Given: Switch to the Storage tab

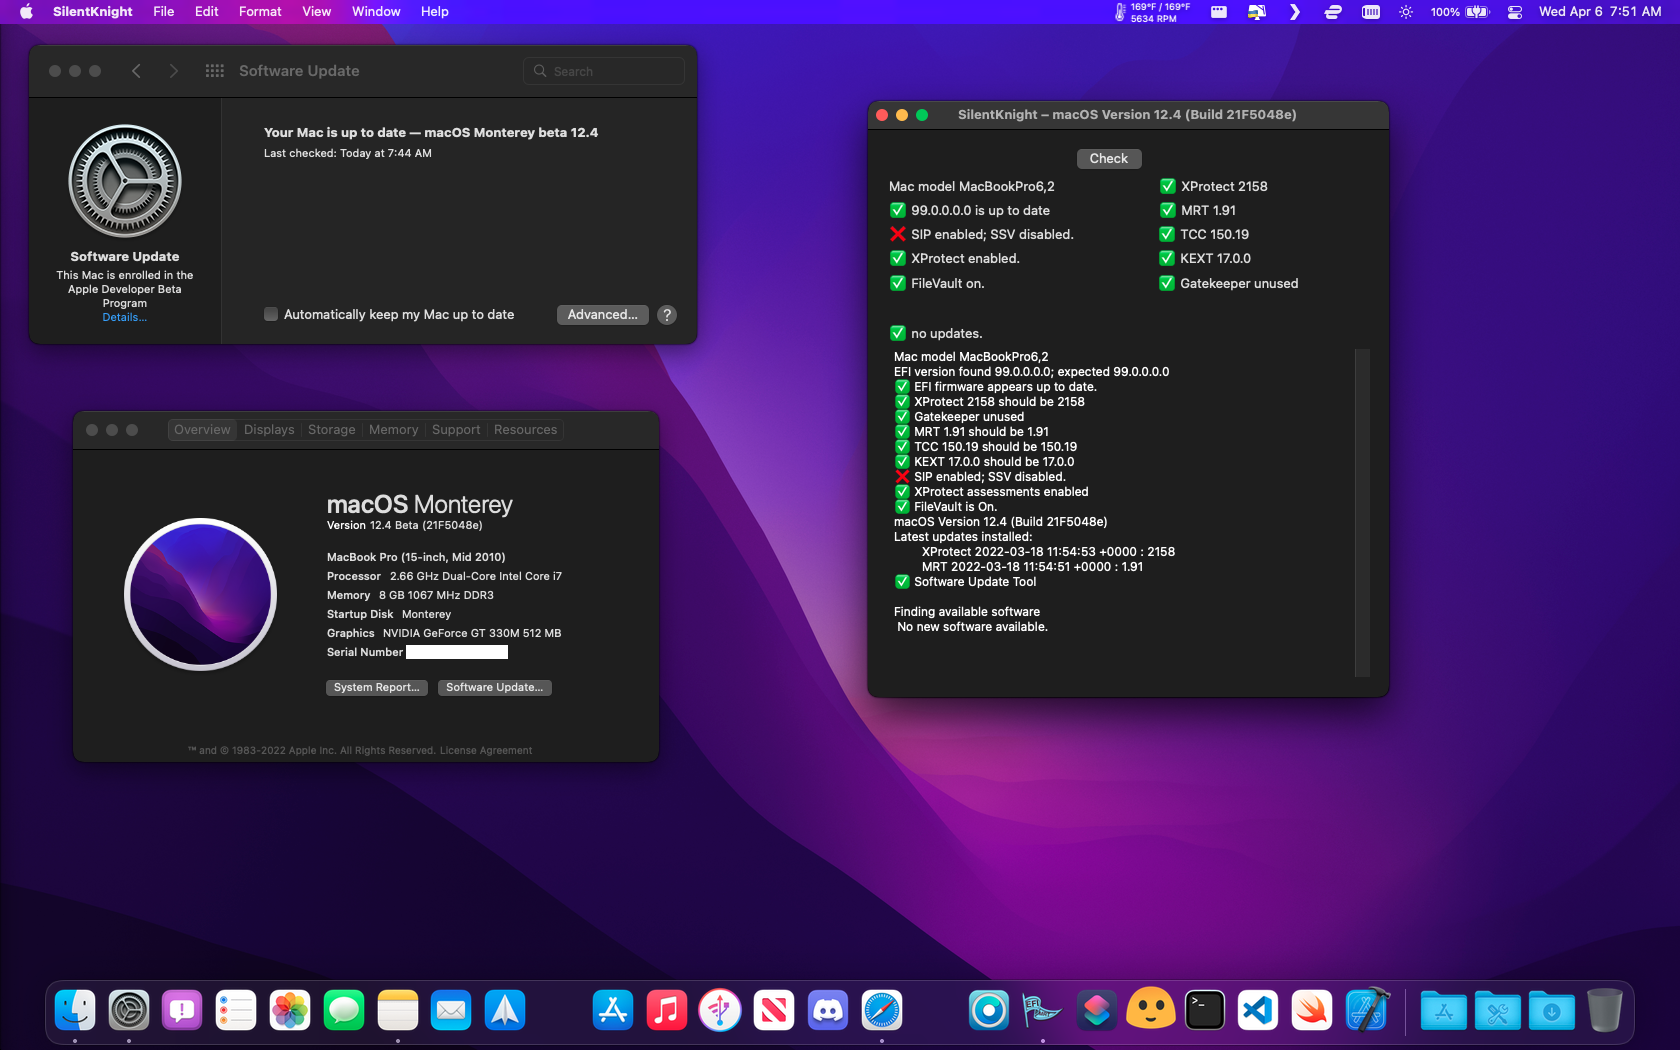Looking at the screenshot, I should point(332,430).
